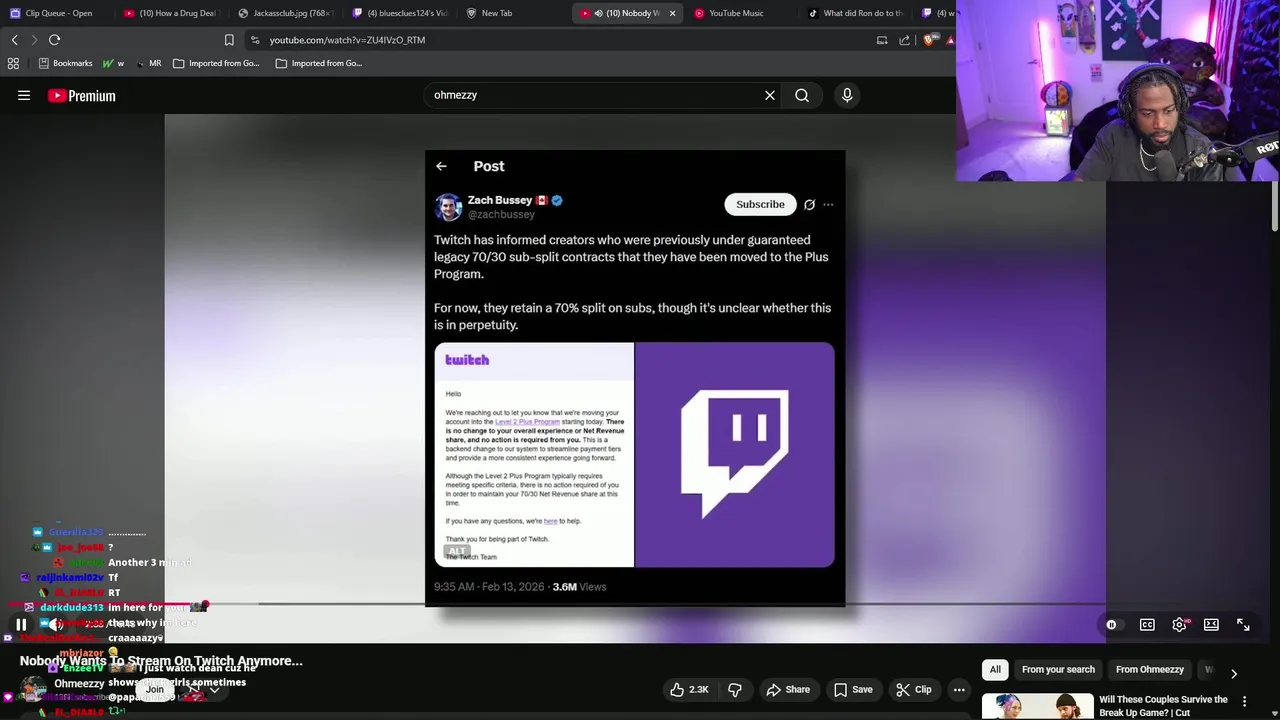The image size is (1280, 720).
Task: Select the From Ohmeezzy chip
Action: 1150,670
